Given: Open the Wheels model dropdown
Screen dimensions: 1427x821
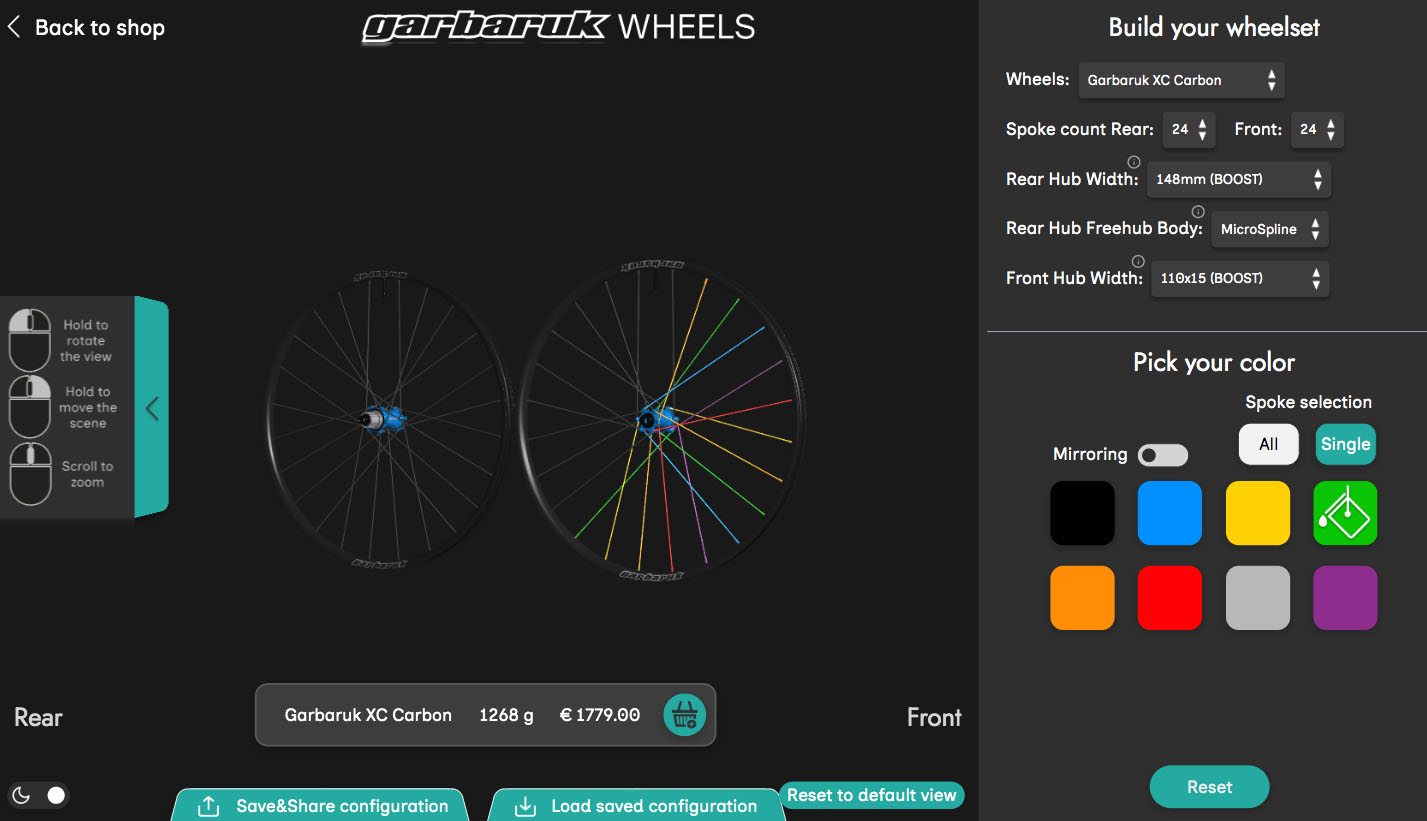Looking at the screenshot, I should (x=1181, y=80).
